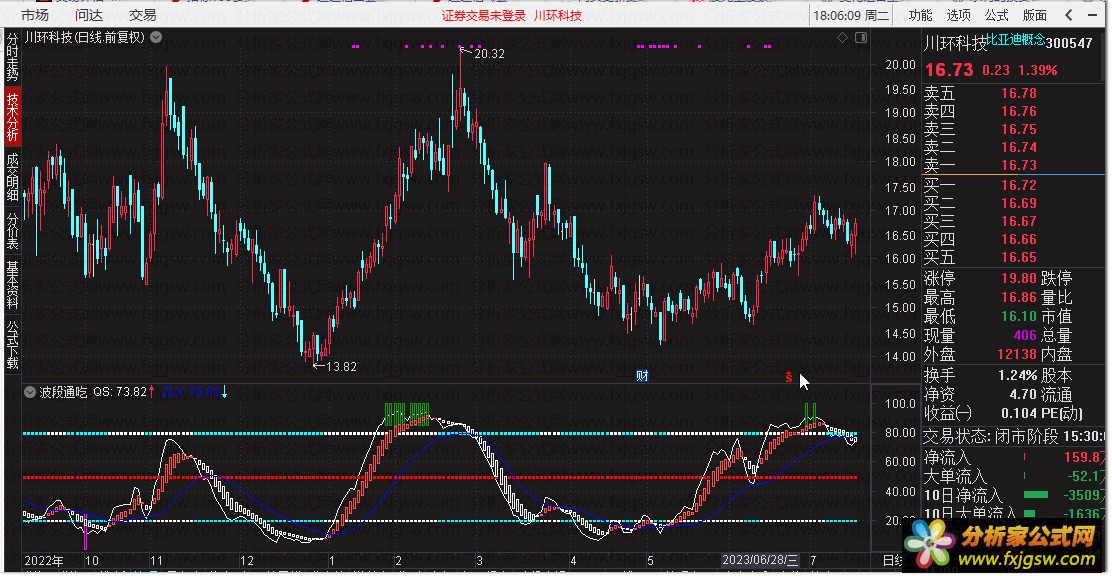
Task: Click the 比亚迪概念 concept tag
Action: pyautogui.click(x=1016, y=40)
